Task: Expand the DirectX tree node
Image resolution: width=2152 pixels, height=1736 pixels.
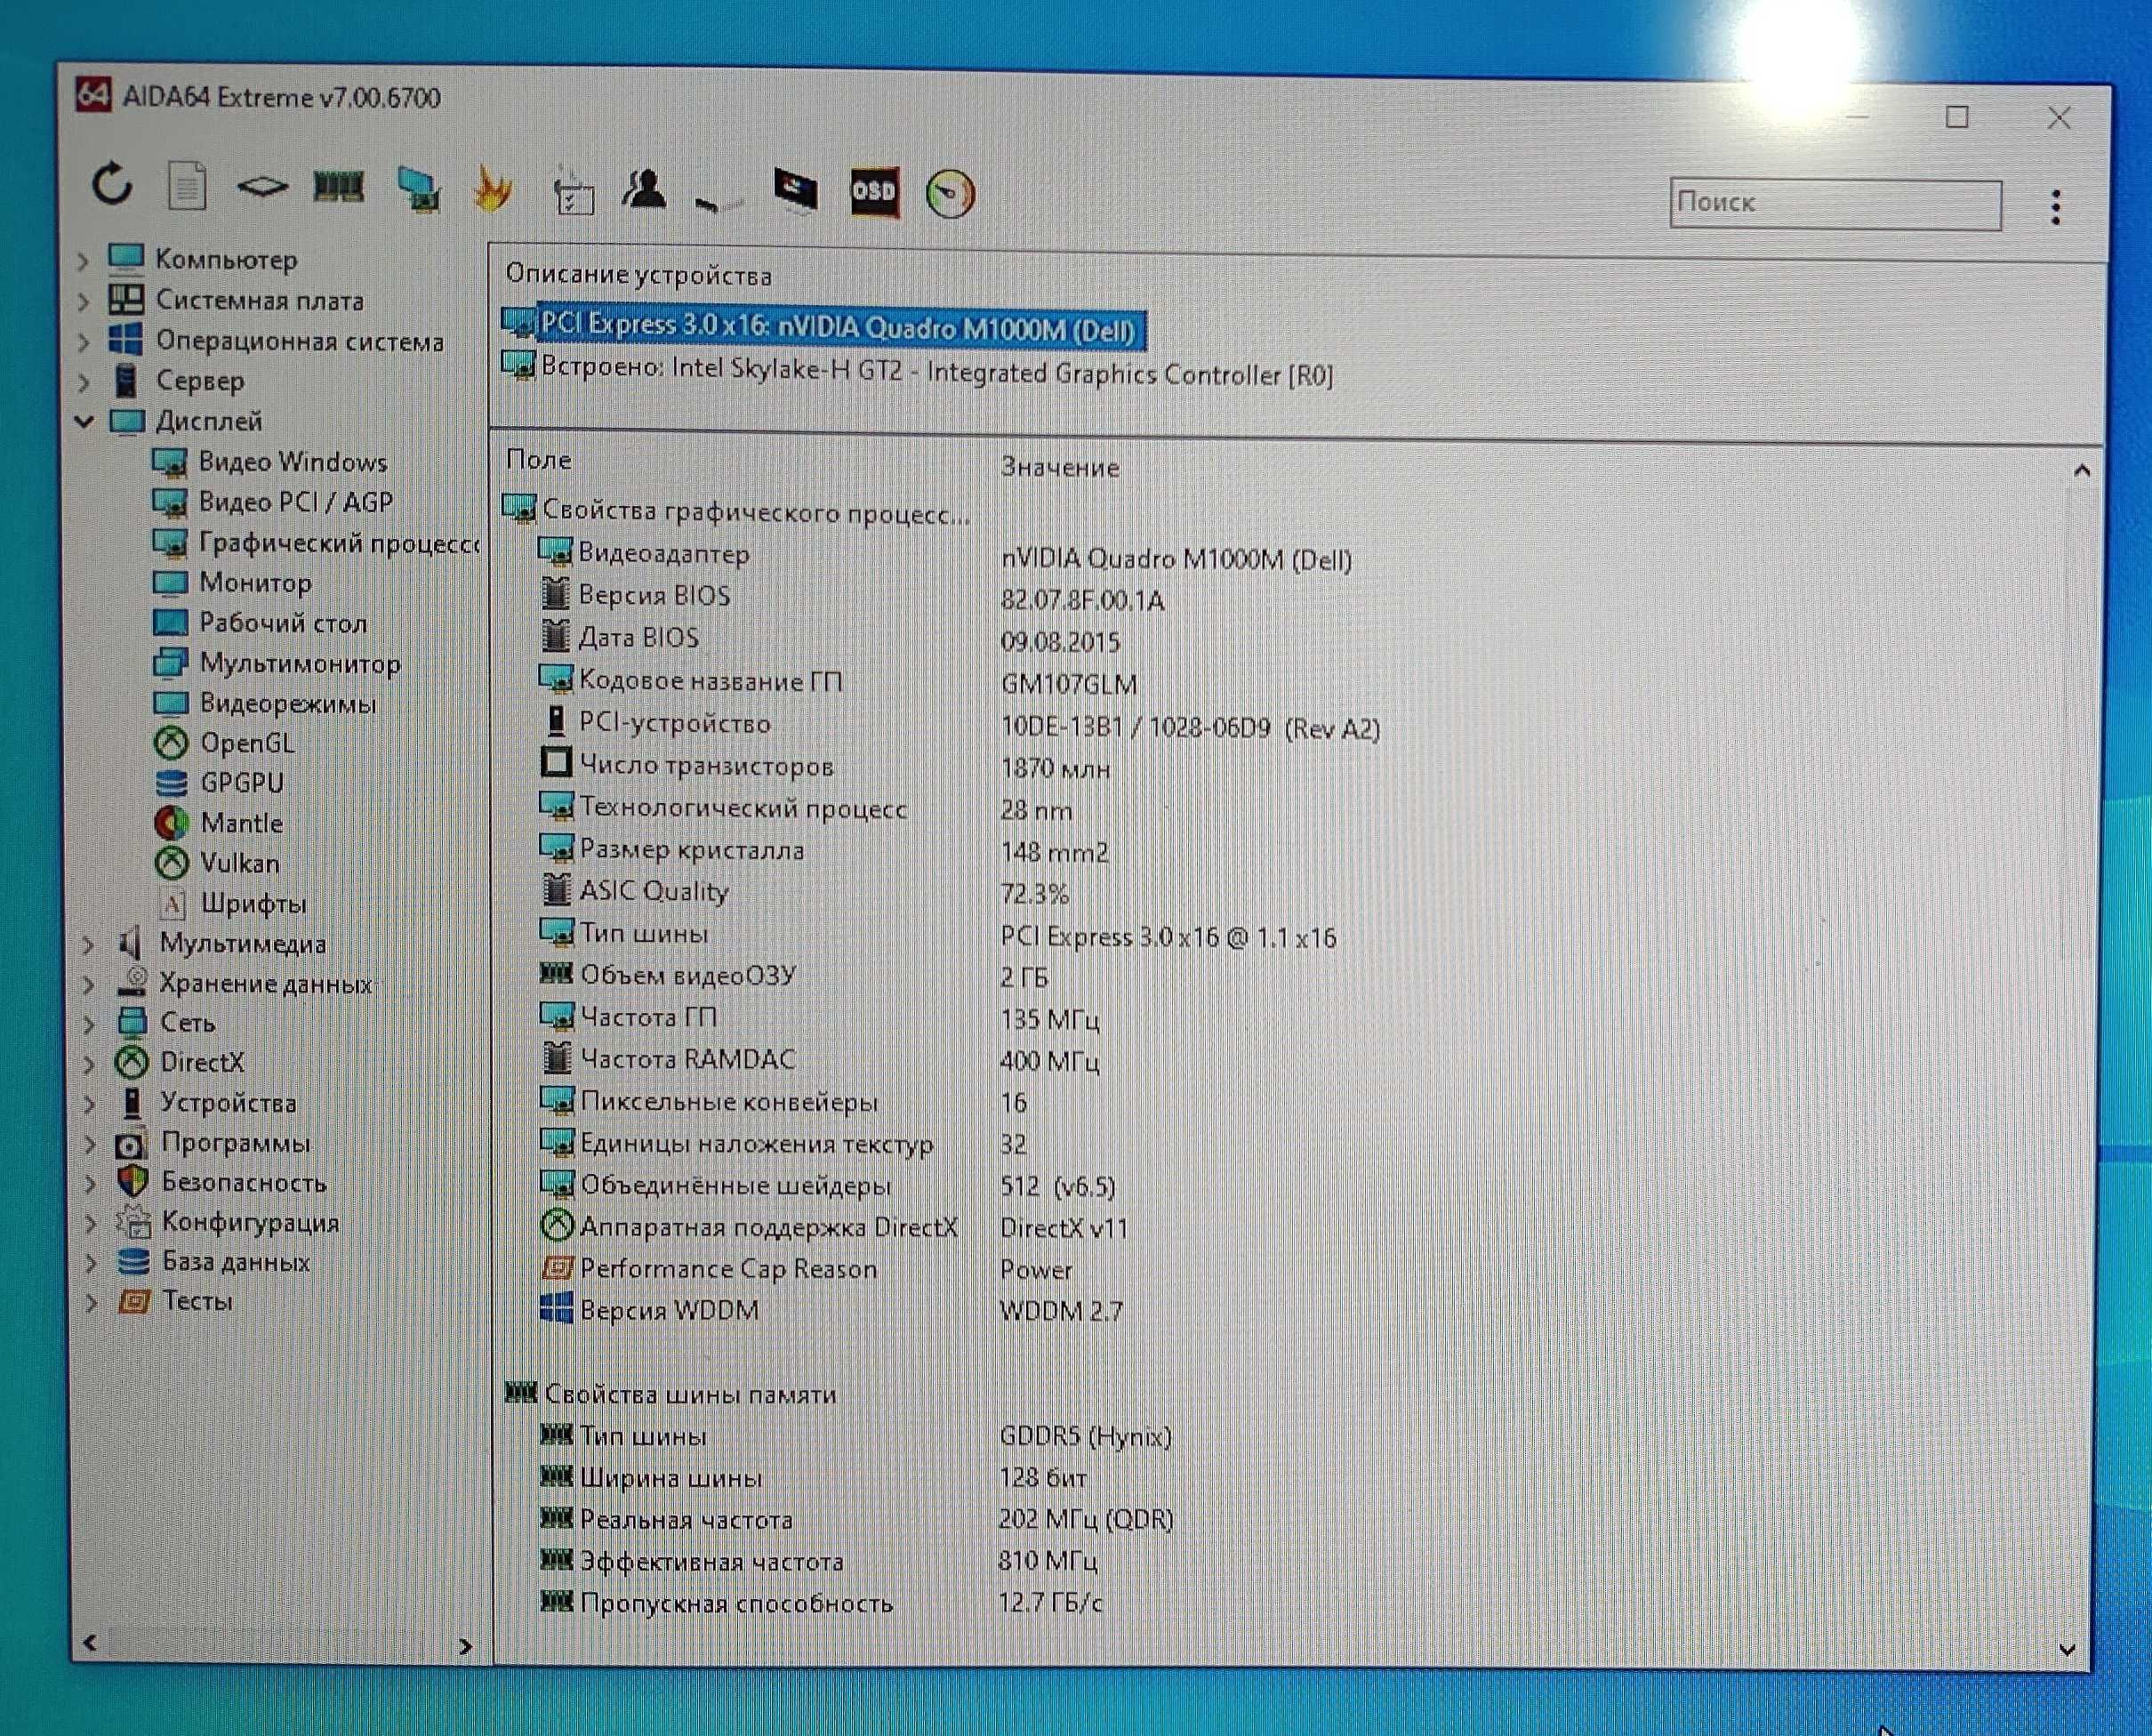Action: pyautogui.click(x=88, y=1064)
